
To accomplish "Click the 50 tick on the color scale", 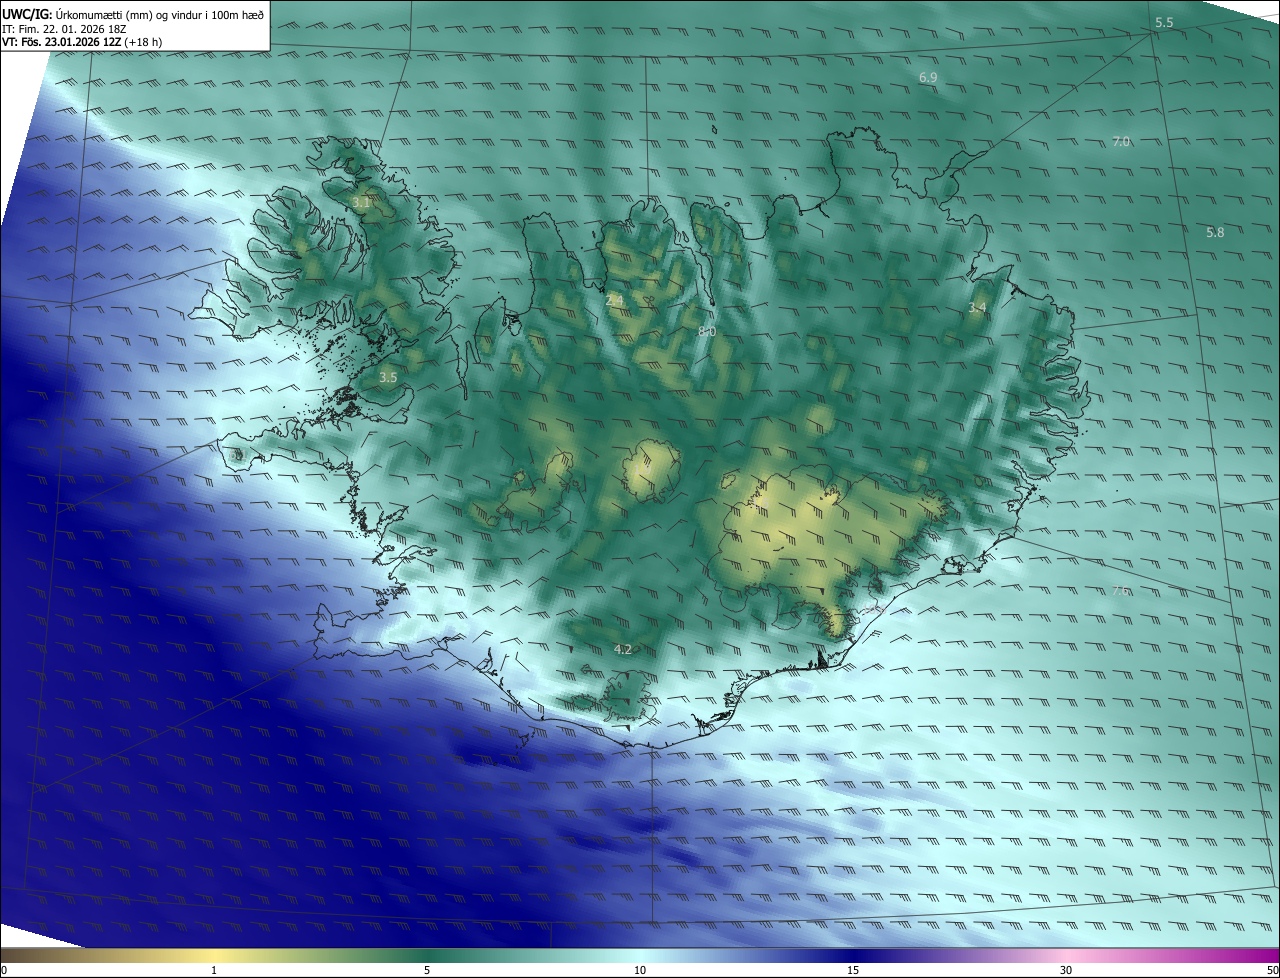I will pos(1272,971).
